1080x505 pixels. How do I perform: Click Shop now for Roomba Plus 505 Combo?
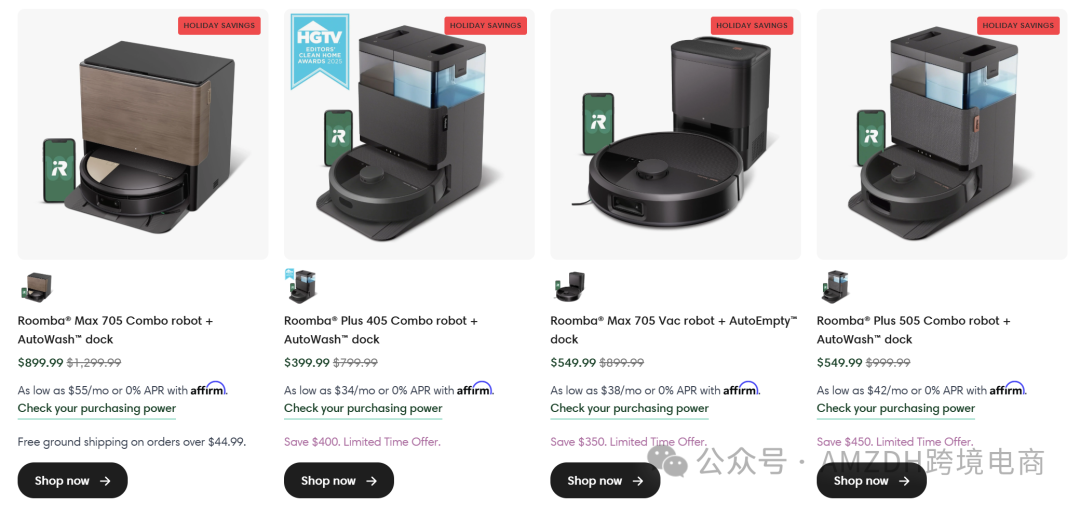(x=871, y=480)
